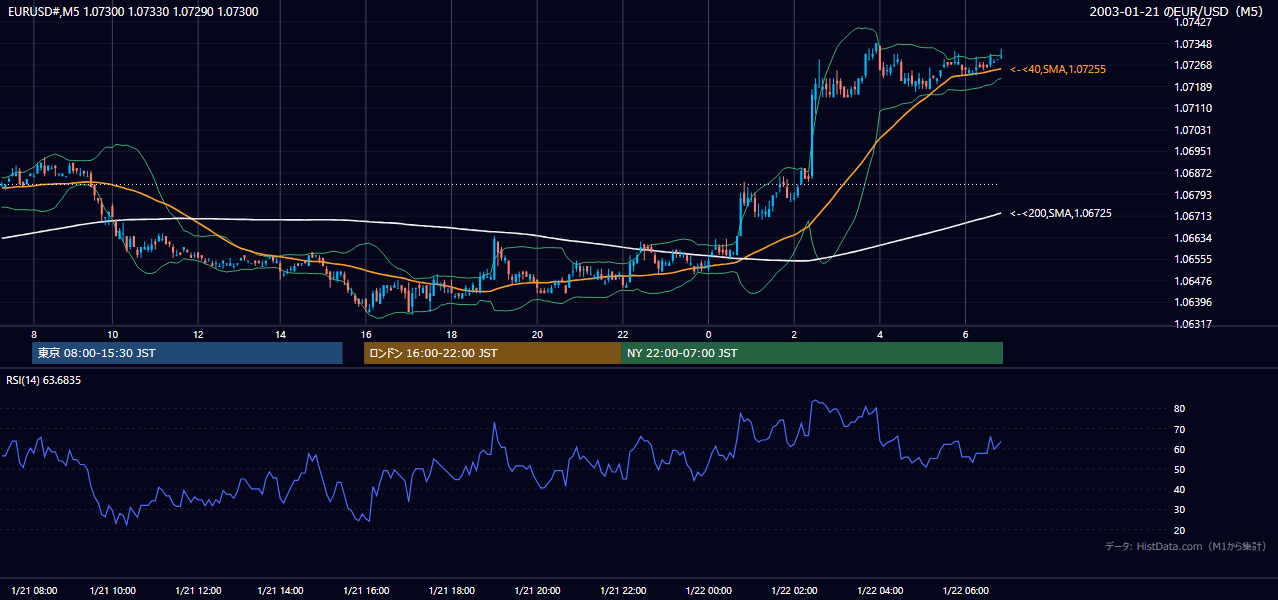1278x600 pixels.
Task: Click the RSI(14) 63.6835 indicator label
Action: tap(44, 380)
